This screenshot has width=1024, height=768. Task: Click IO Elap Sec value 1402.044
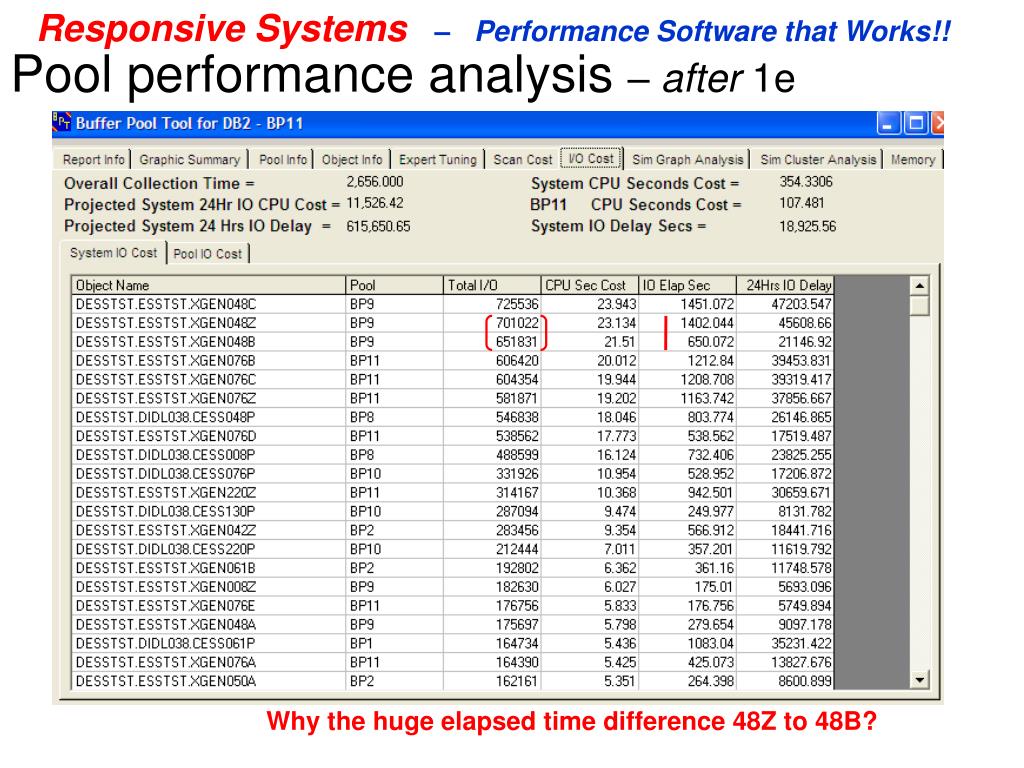(x=707, y=323)
